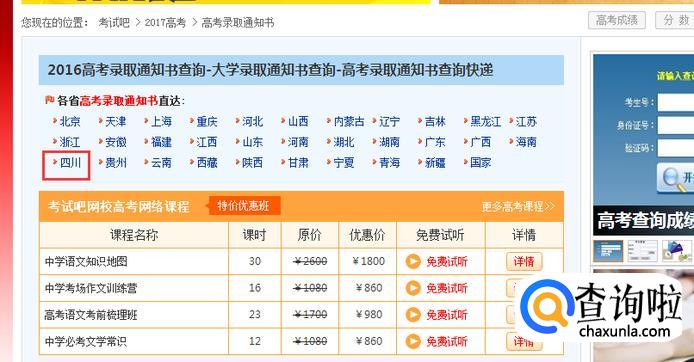Focus the 考生号 input field

click(676, 102)
